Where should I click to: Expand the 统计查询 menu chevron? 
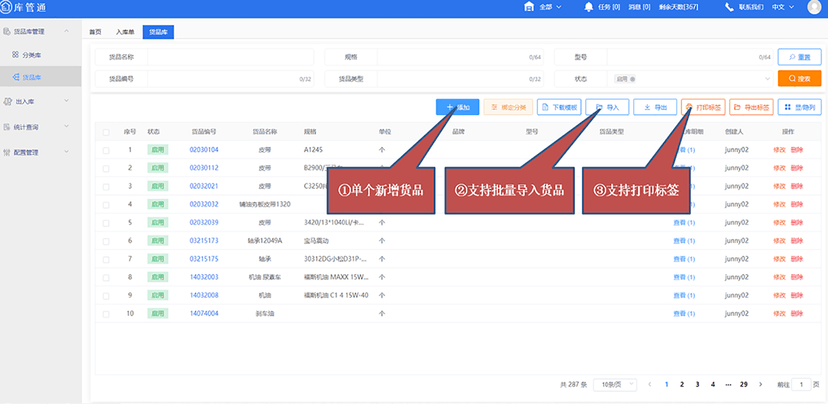click(x=67, y=126)
